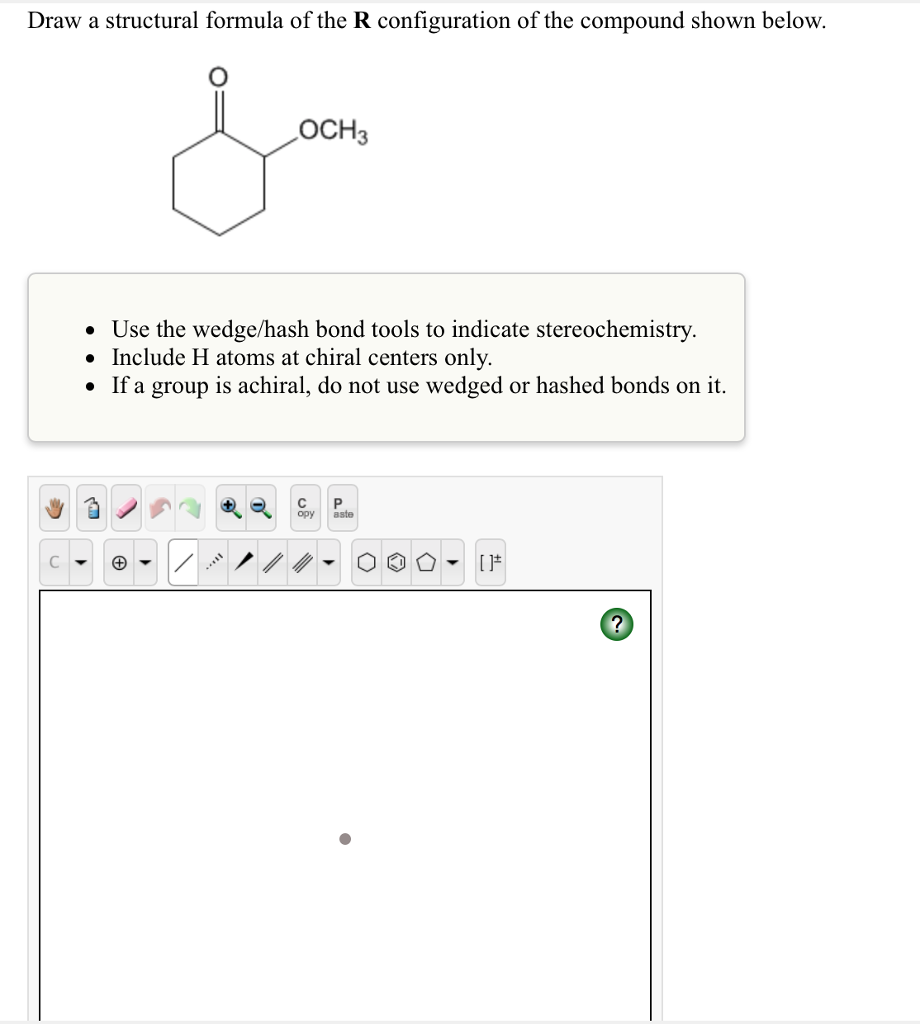Screen dimensions: 920x1024
Task: Select the hand pan tool
Action: click(x=53, y=507)
